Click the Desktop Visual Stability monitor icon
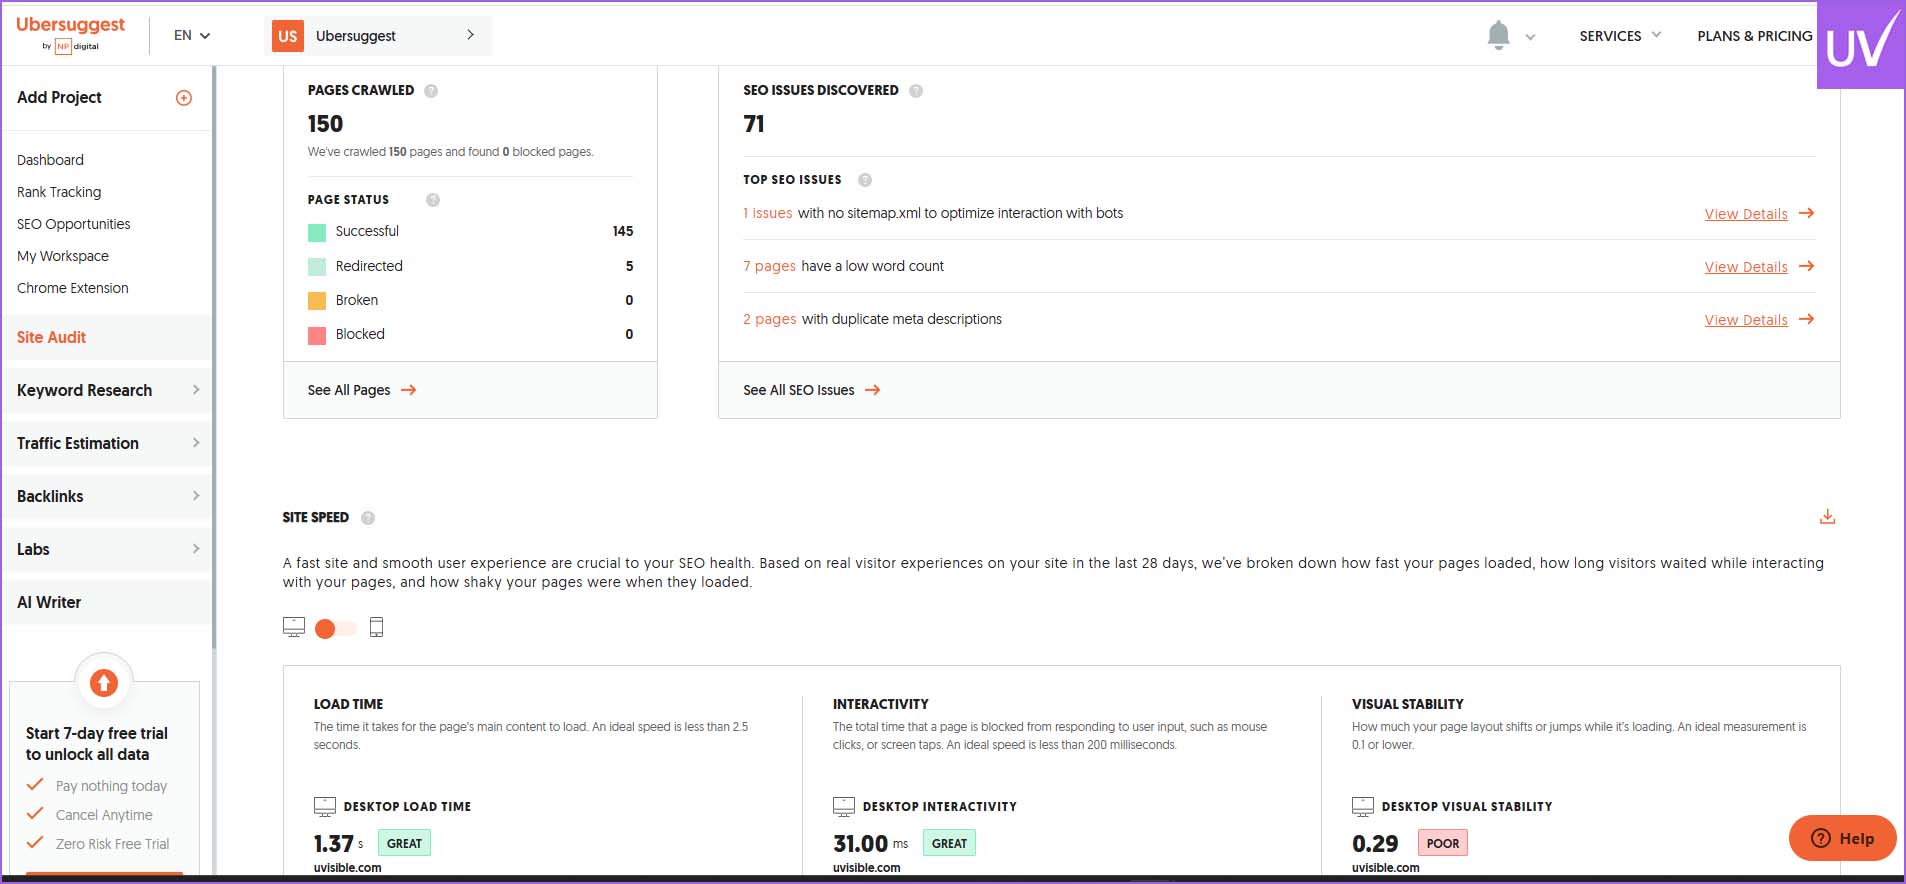 coord(1363,806)
